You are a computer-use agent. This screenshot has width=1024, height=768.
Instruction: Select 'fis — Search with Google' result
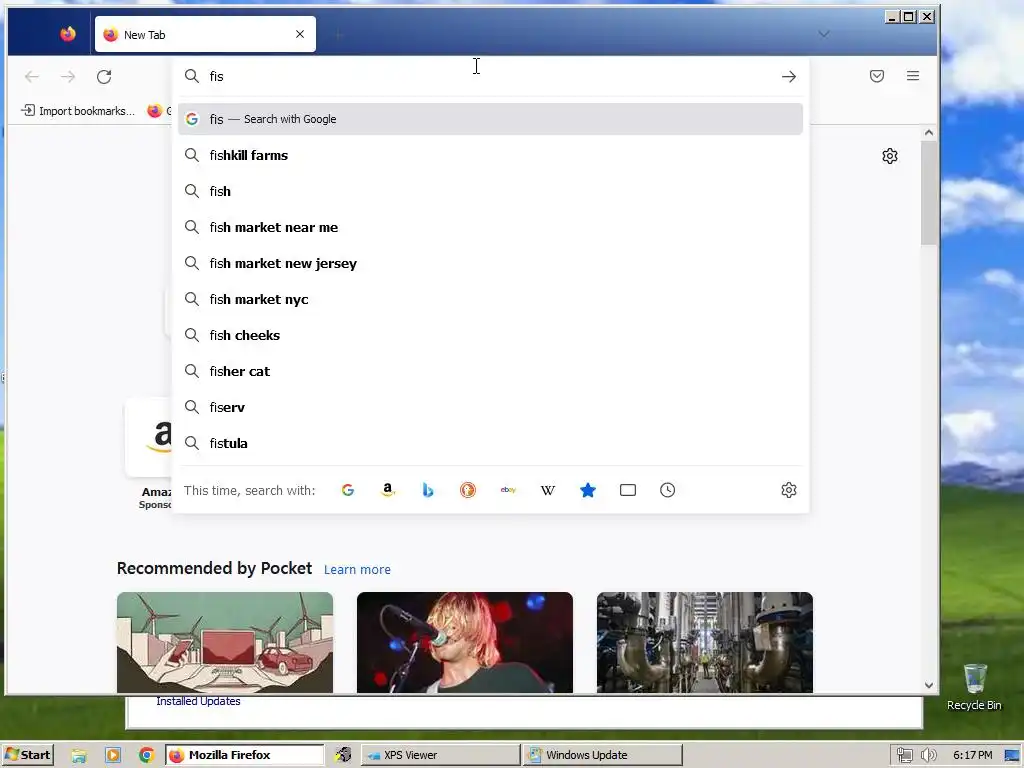click(490, 119)
